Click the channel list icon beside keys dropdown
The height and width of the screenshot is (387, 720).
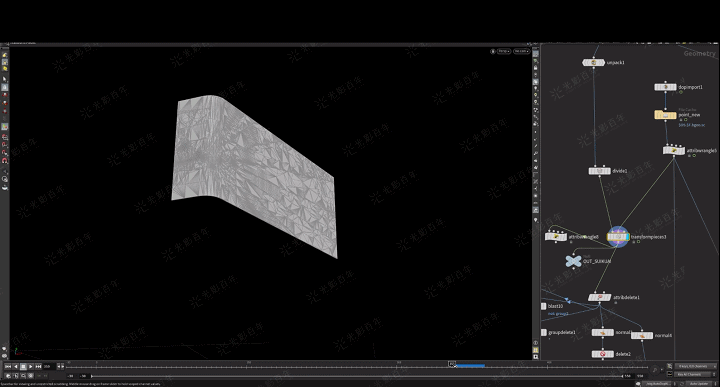pyautogui.click(x=669, y=366)
